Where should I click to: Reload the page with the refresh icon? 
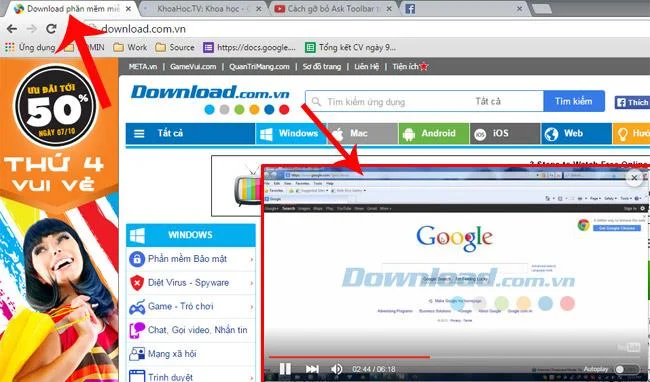coord(51,29)
